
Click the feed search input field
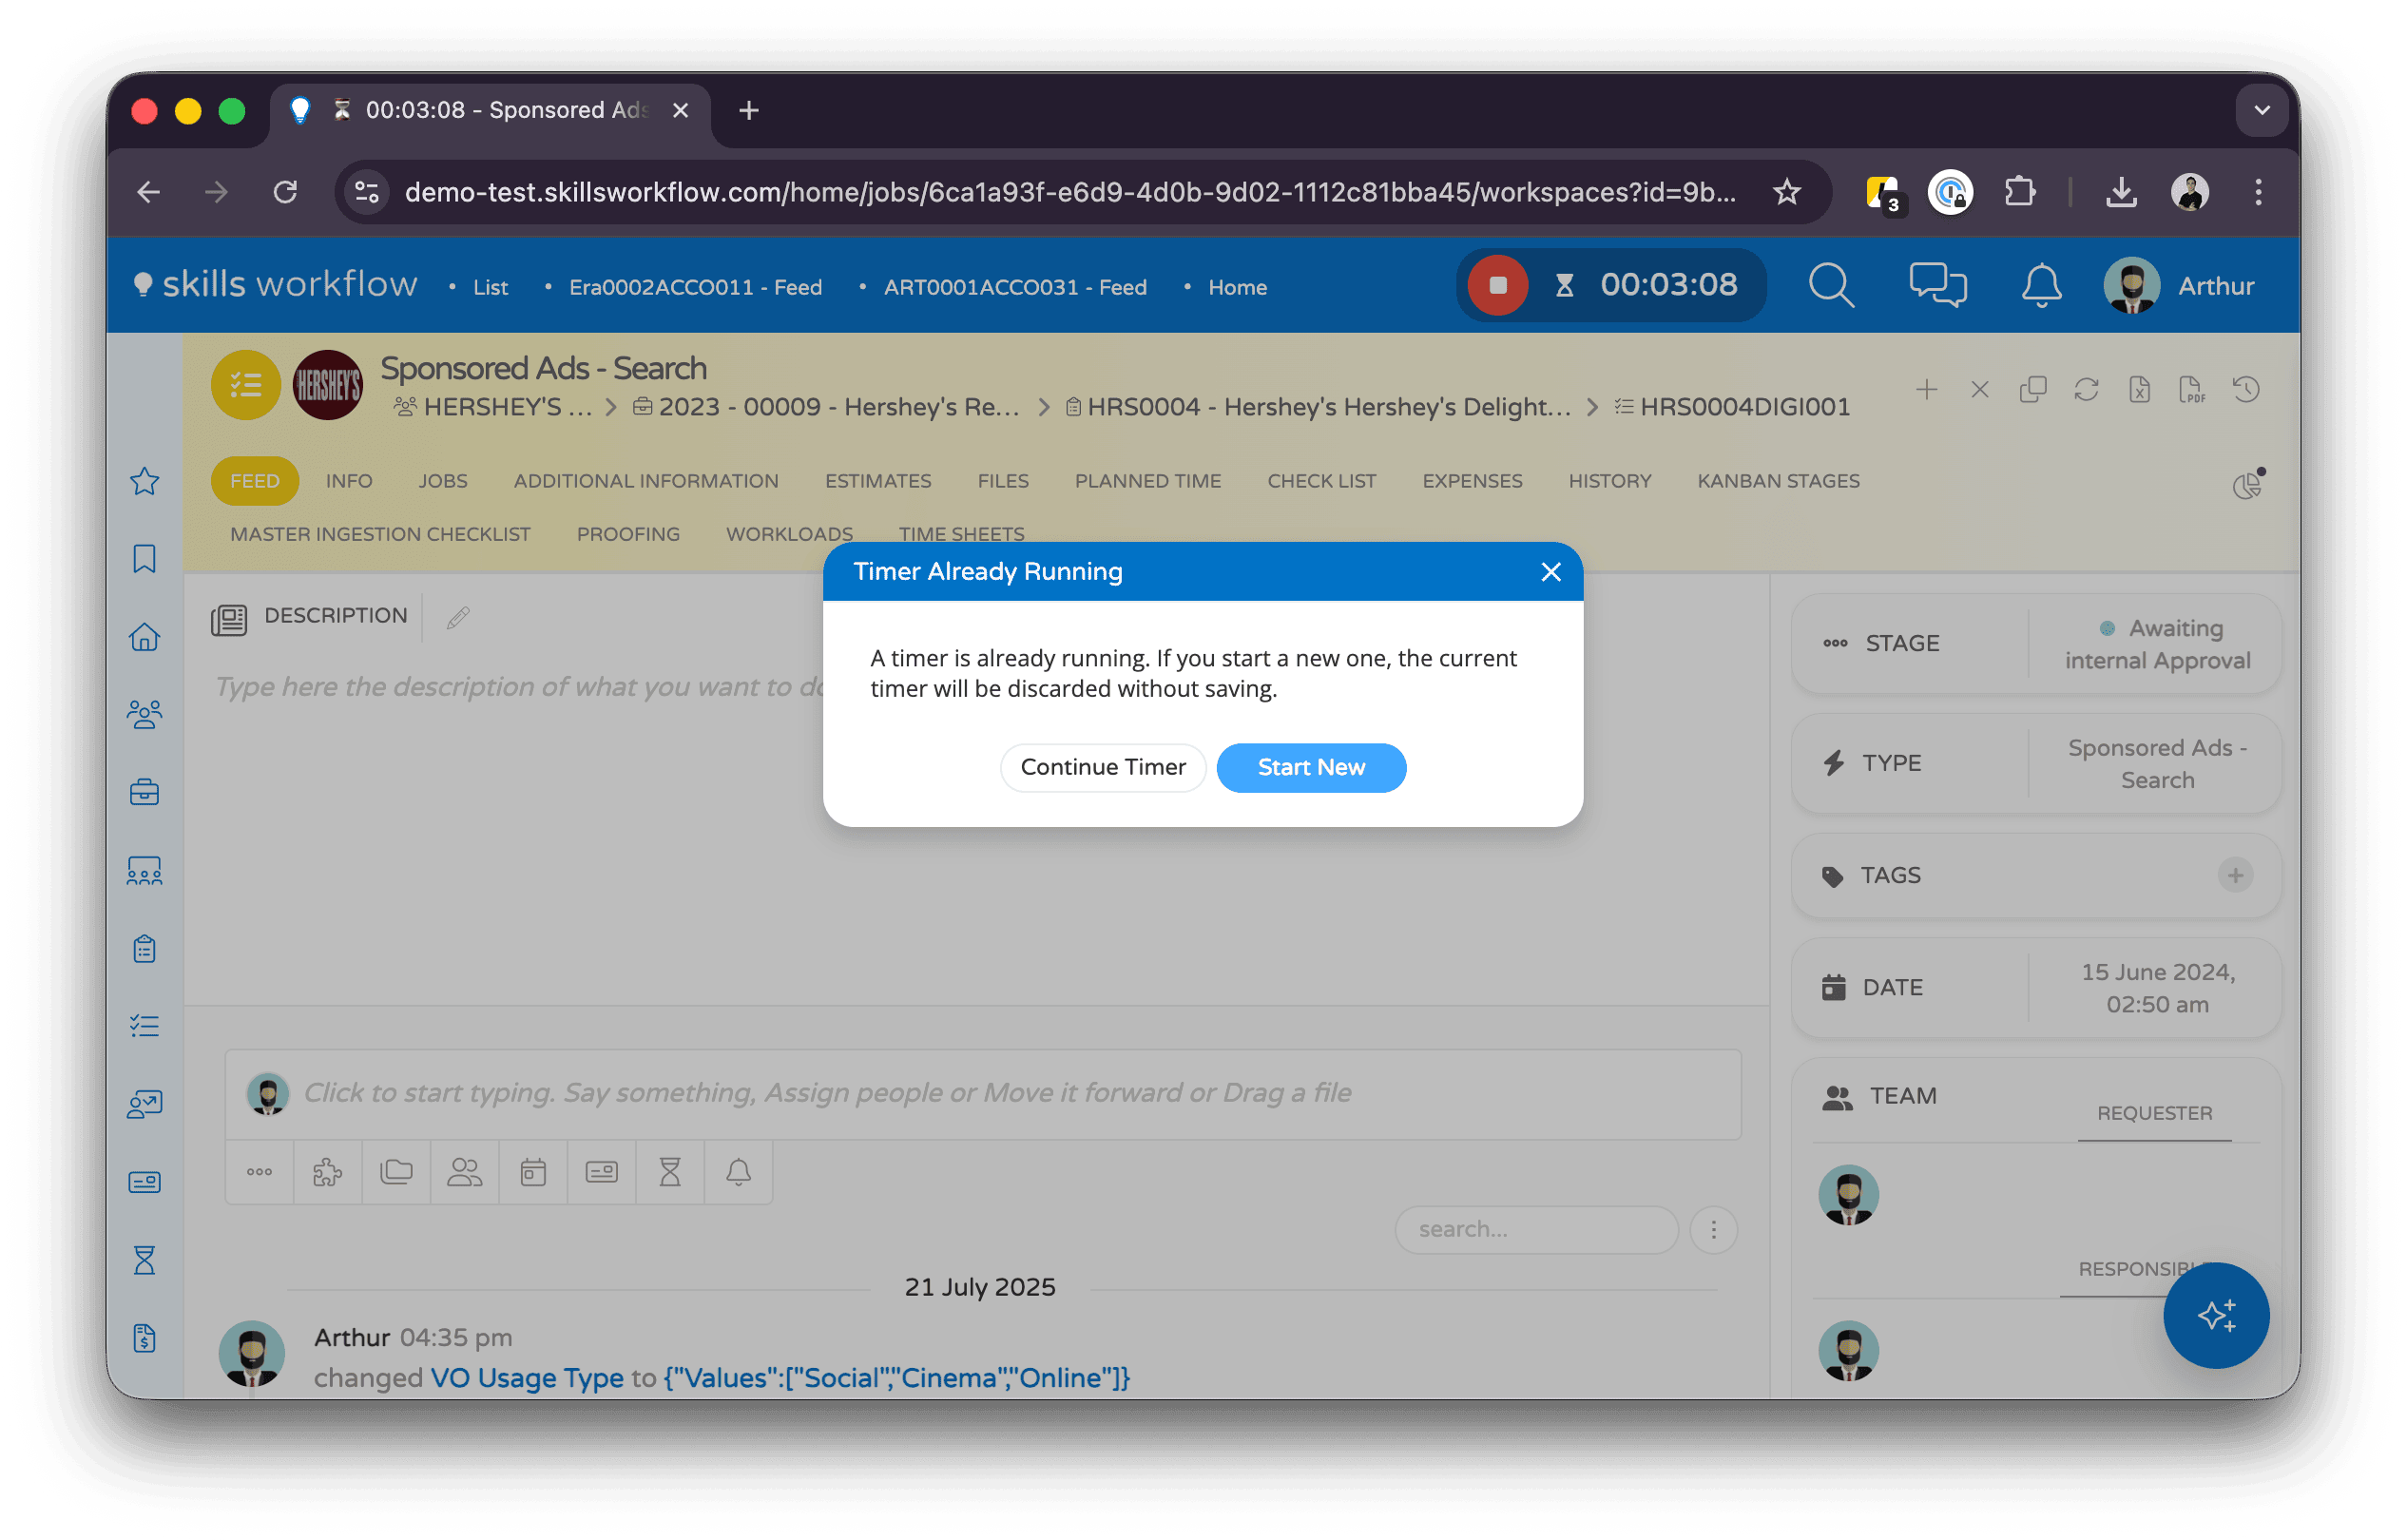[x=1535, y=1229]
